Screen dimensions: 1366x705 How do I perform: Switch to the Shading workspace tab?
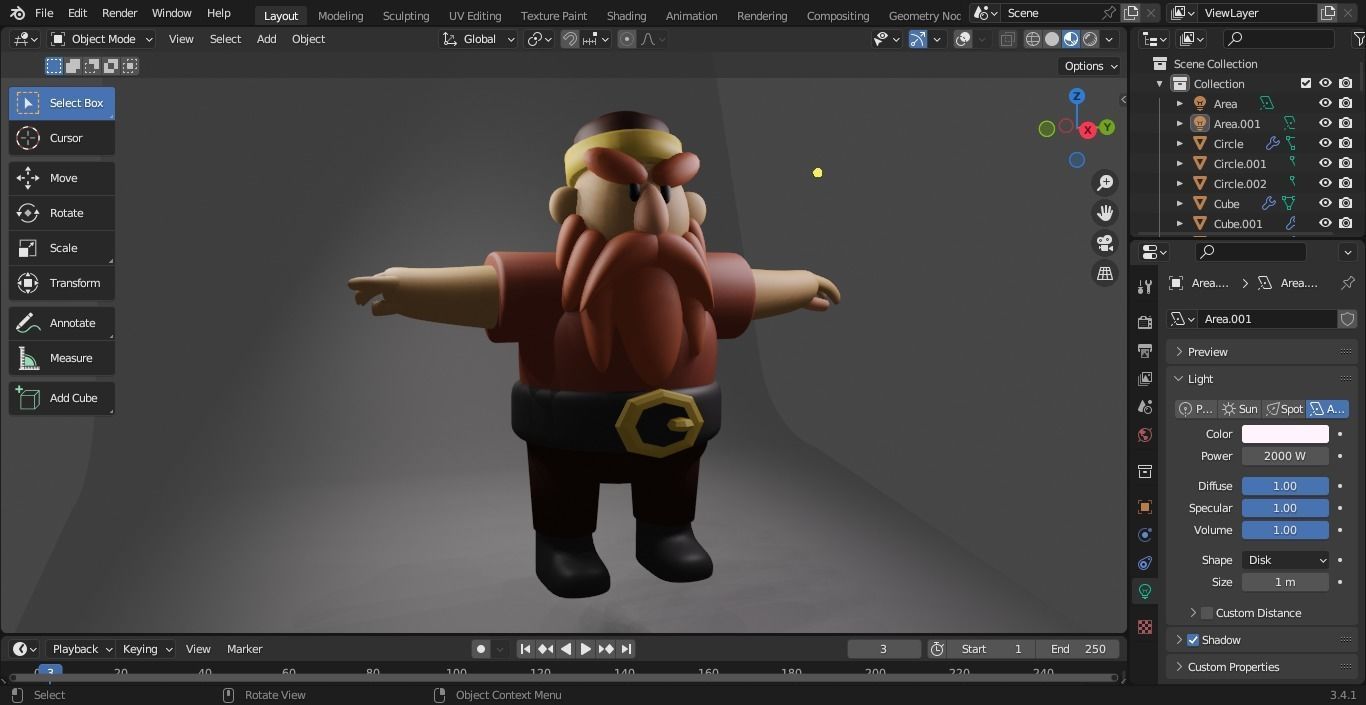click(x=626, y=15)
